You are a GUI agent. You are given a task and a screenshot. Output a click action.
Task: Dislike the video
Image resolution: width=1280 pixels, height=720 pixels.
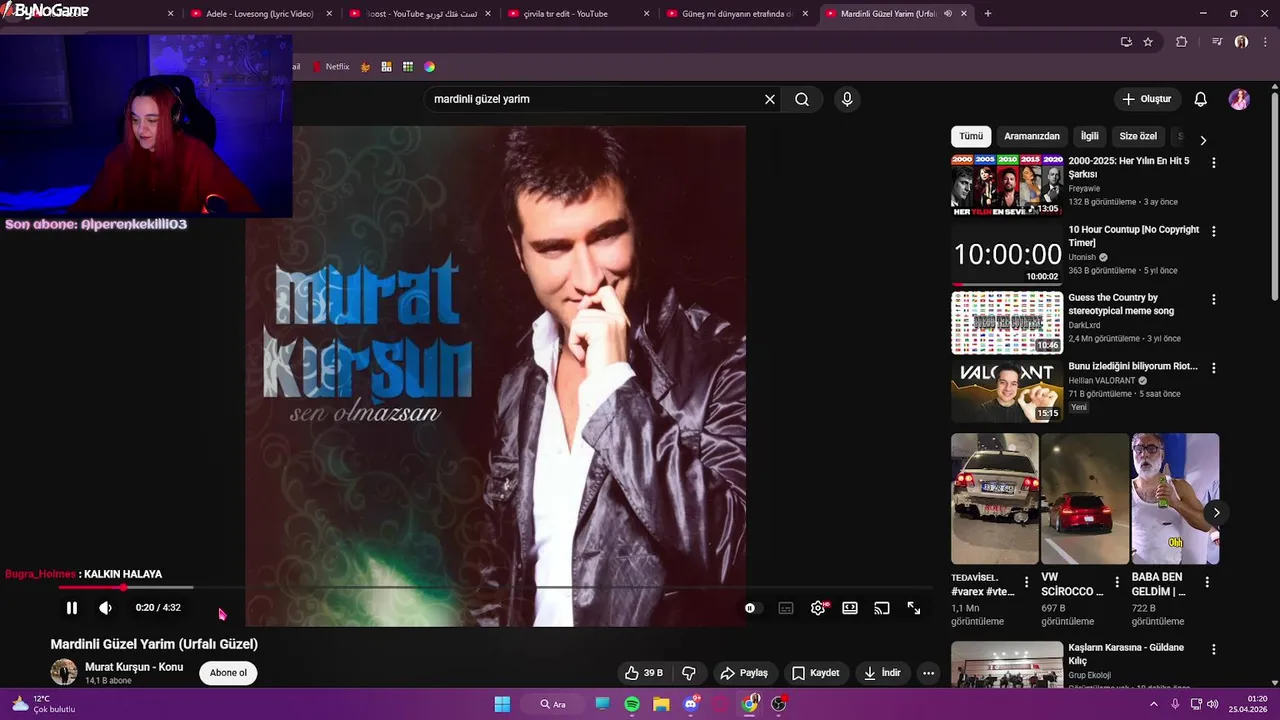689,673
